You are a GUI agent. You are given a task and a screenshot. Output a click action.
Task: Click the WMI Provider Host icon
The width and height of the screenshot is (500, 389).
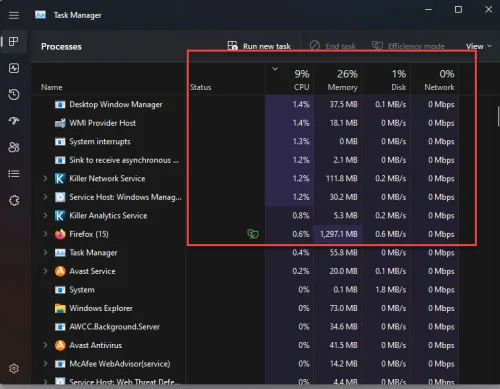point(60,123)
